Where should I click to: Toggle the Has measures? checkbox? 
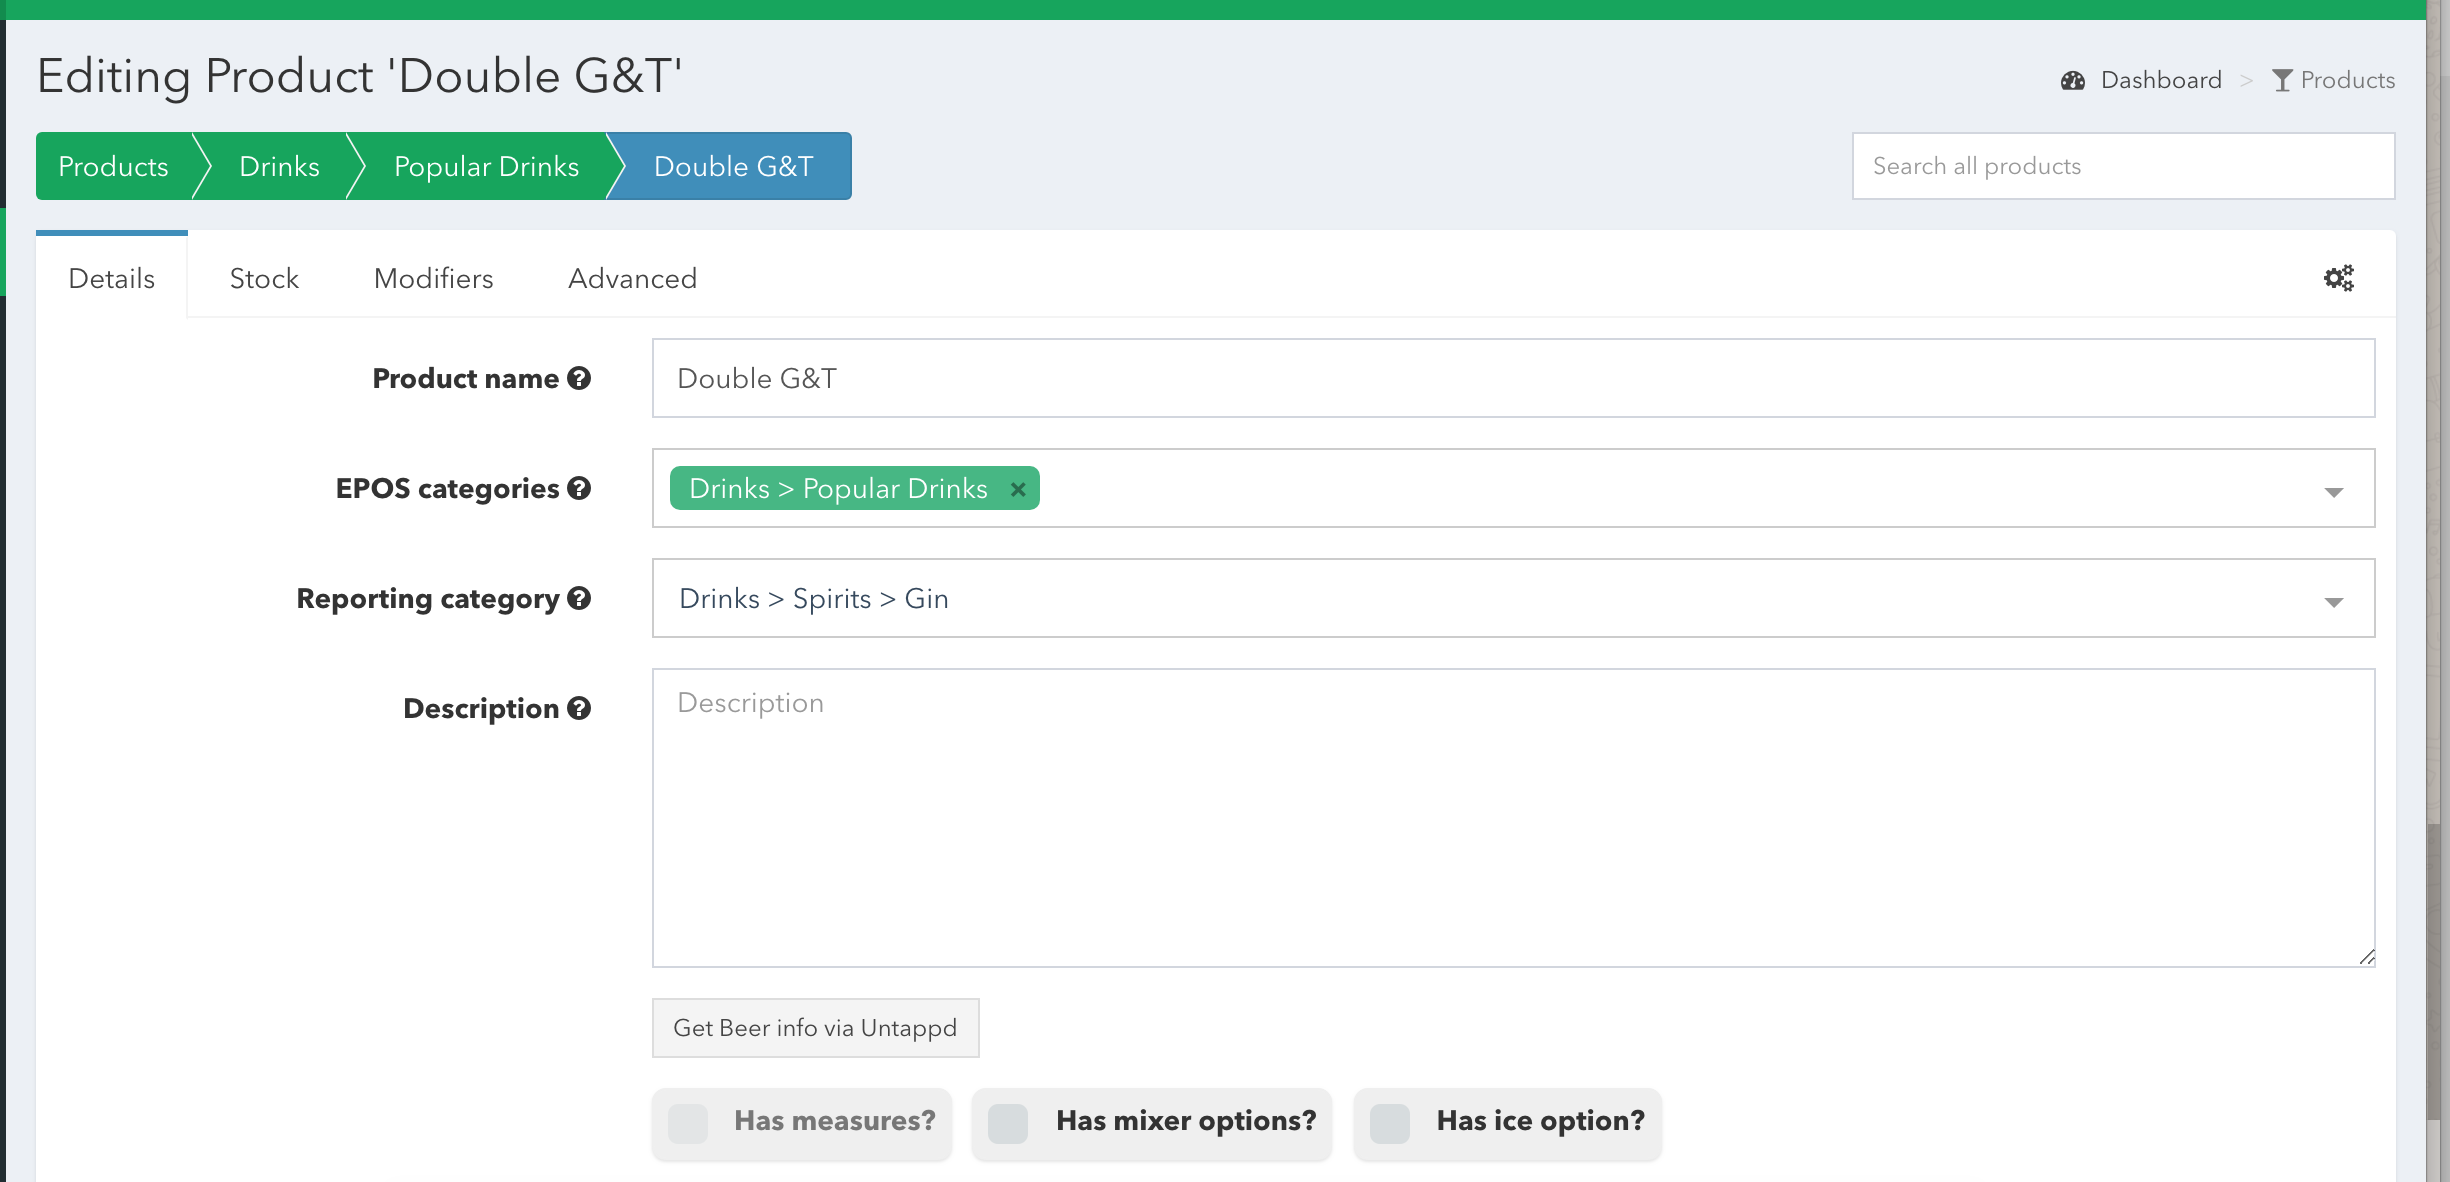point(688,1123)
